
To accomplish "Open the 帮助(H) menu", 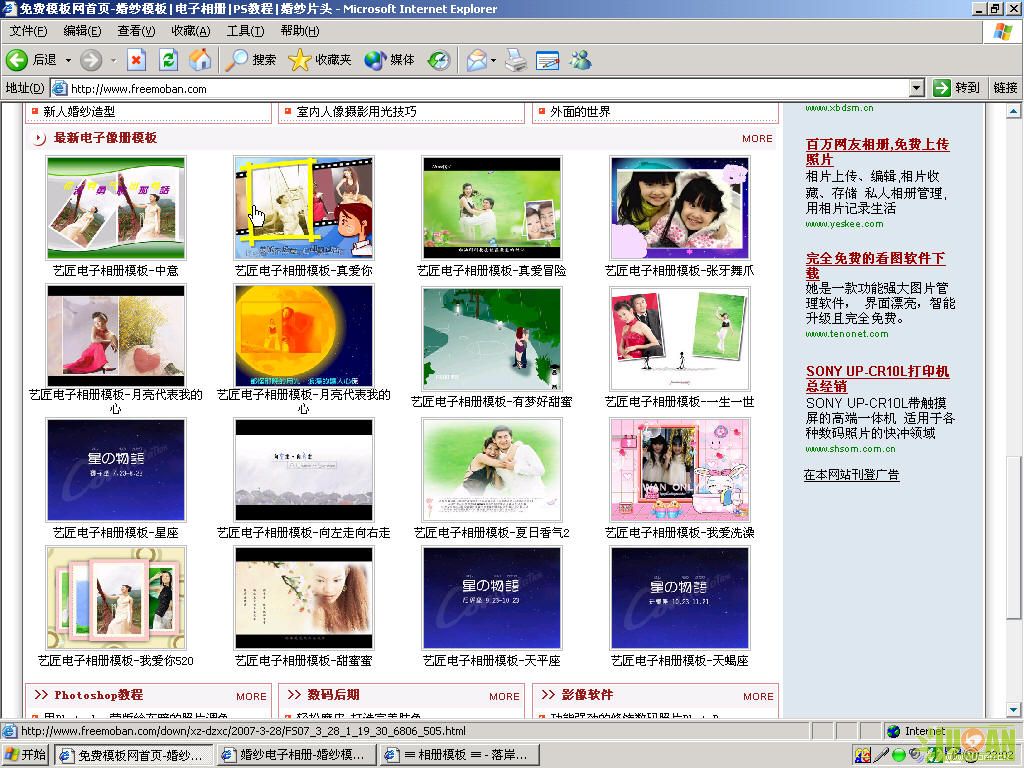I will [300, 31].
